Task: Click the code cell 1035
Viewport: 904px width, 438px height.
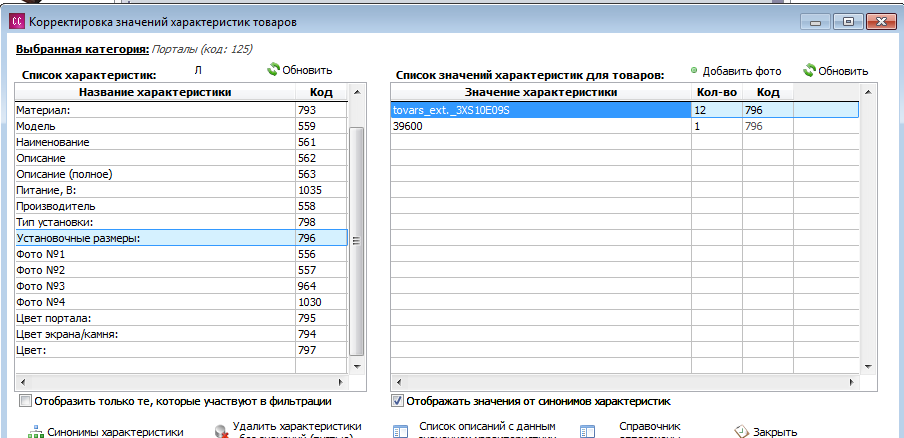Action: pos(321,190)
